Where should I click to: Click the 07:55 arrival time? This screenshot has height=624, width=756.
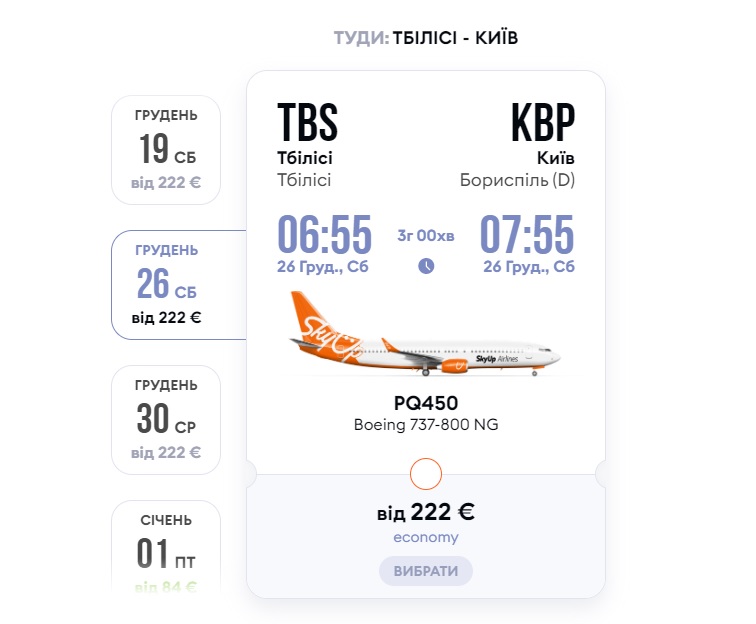coord(527,236)
